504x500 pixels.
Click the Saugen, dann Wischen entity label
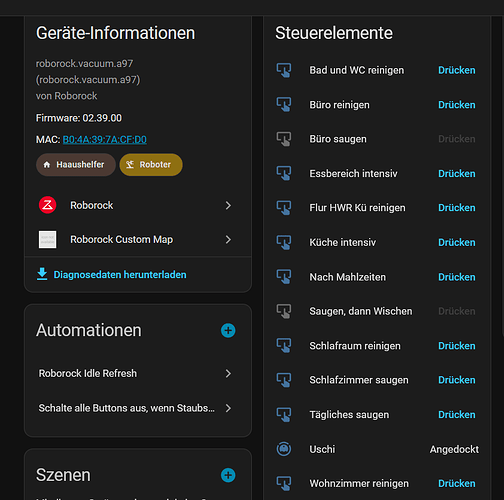pos(361,311)
